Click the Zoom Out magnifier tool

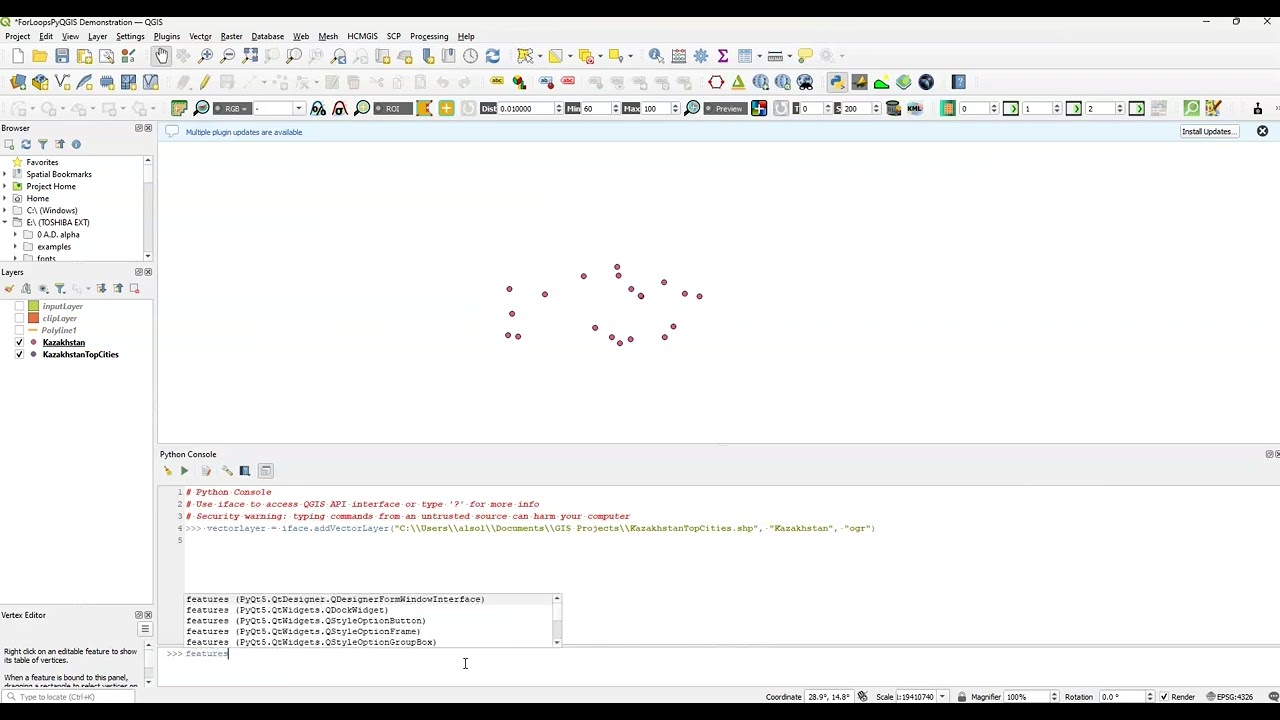(228, 56)
